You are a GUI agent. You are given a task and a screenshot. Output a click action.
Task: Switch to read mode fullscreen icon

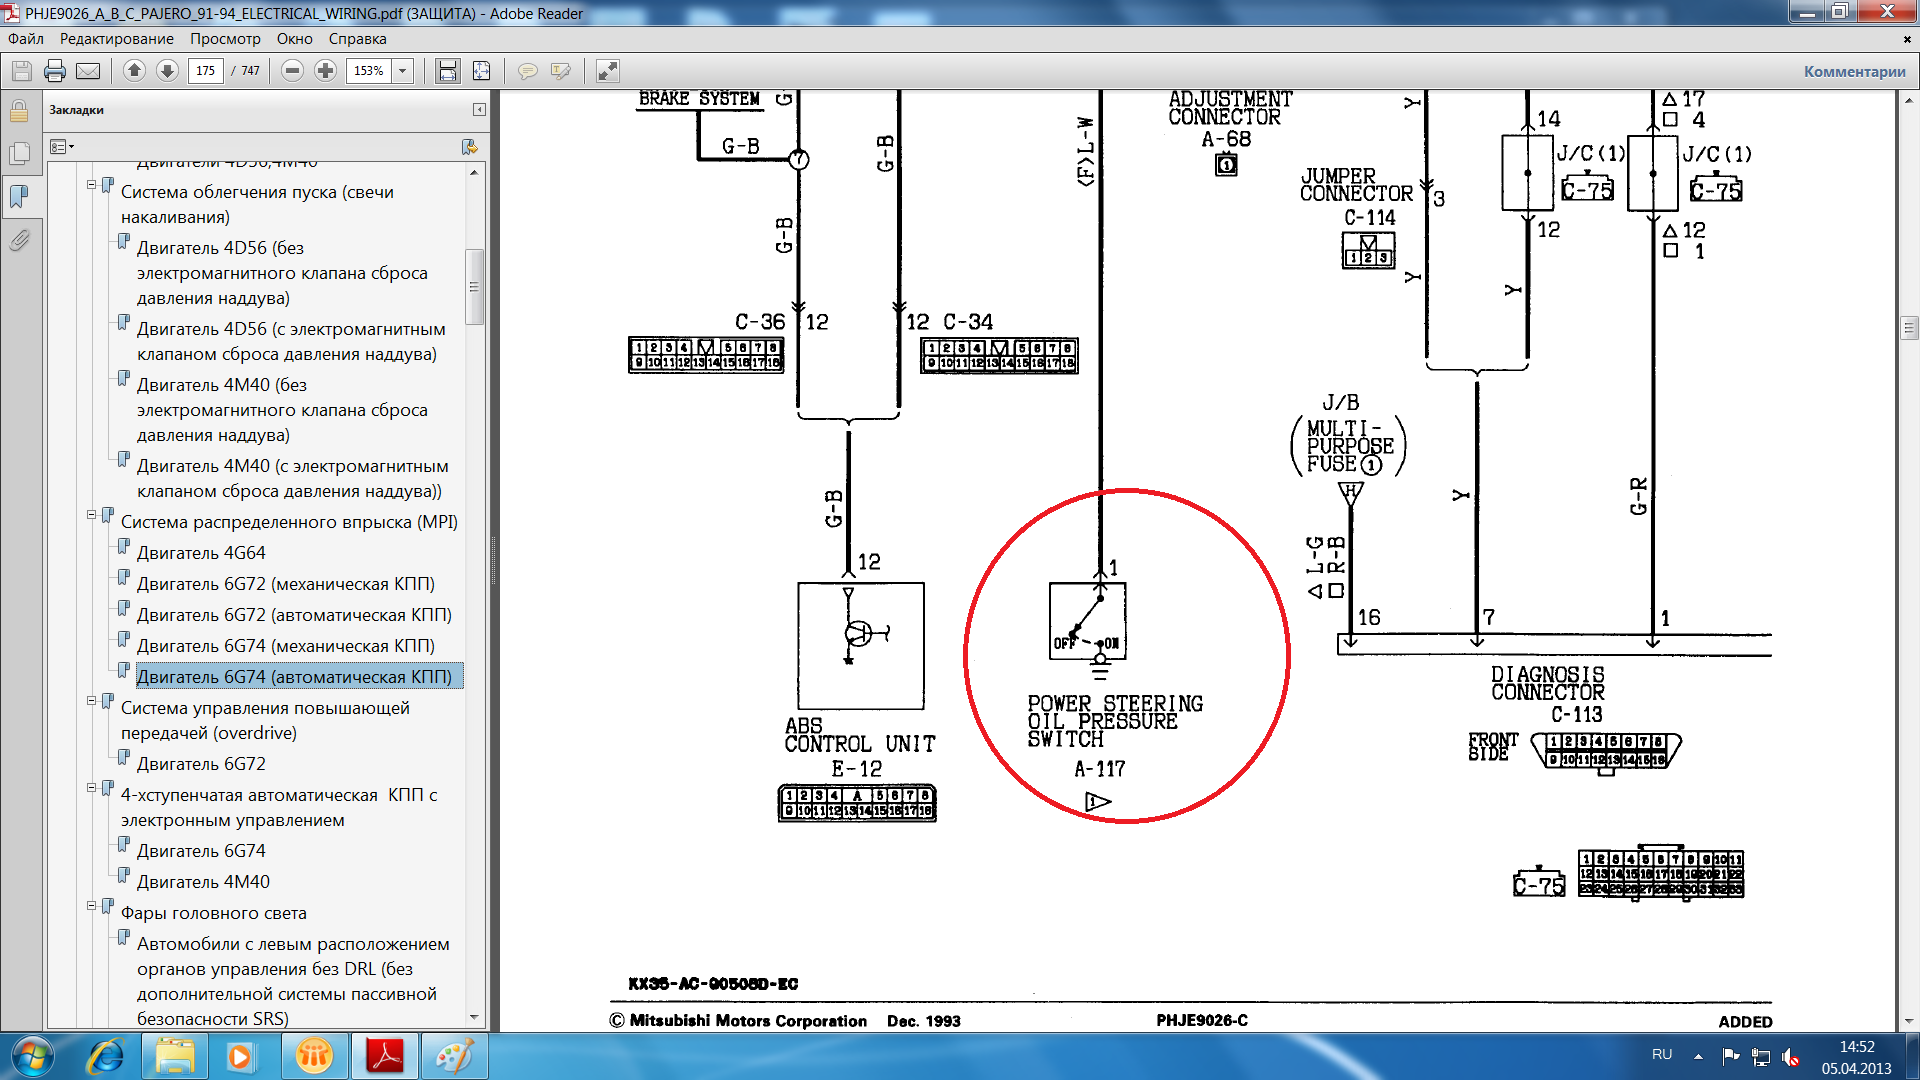pos(607,71)
